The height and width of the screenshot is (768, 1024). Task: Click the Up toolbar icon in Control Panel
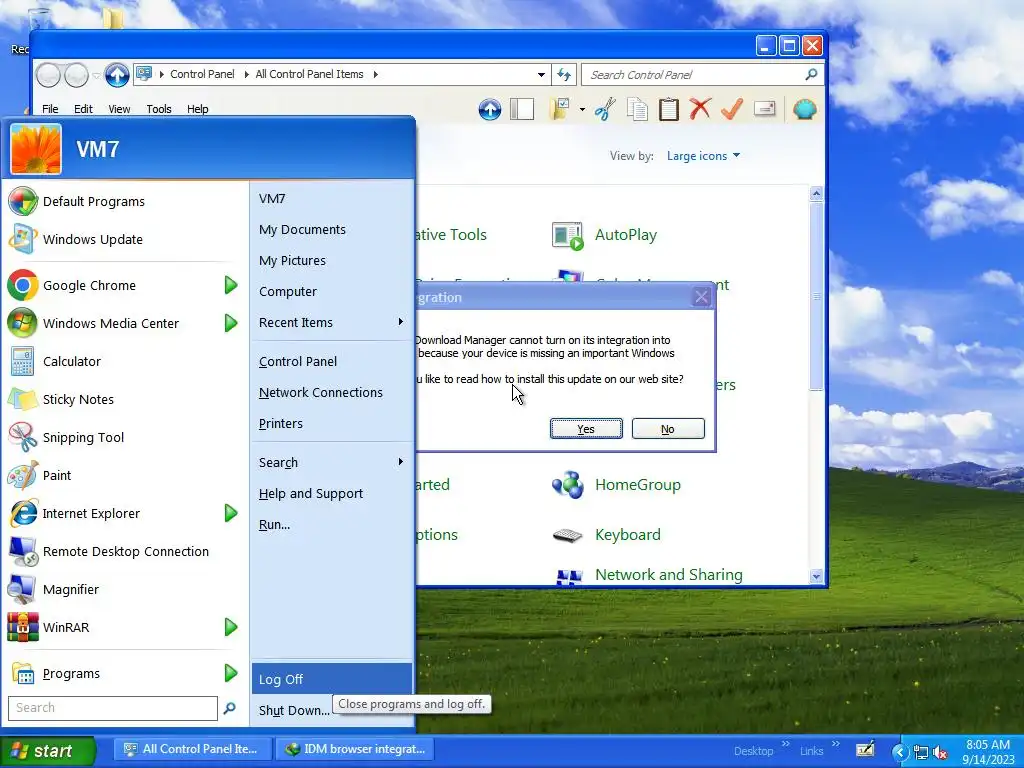[490, 109]
